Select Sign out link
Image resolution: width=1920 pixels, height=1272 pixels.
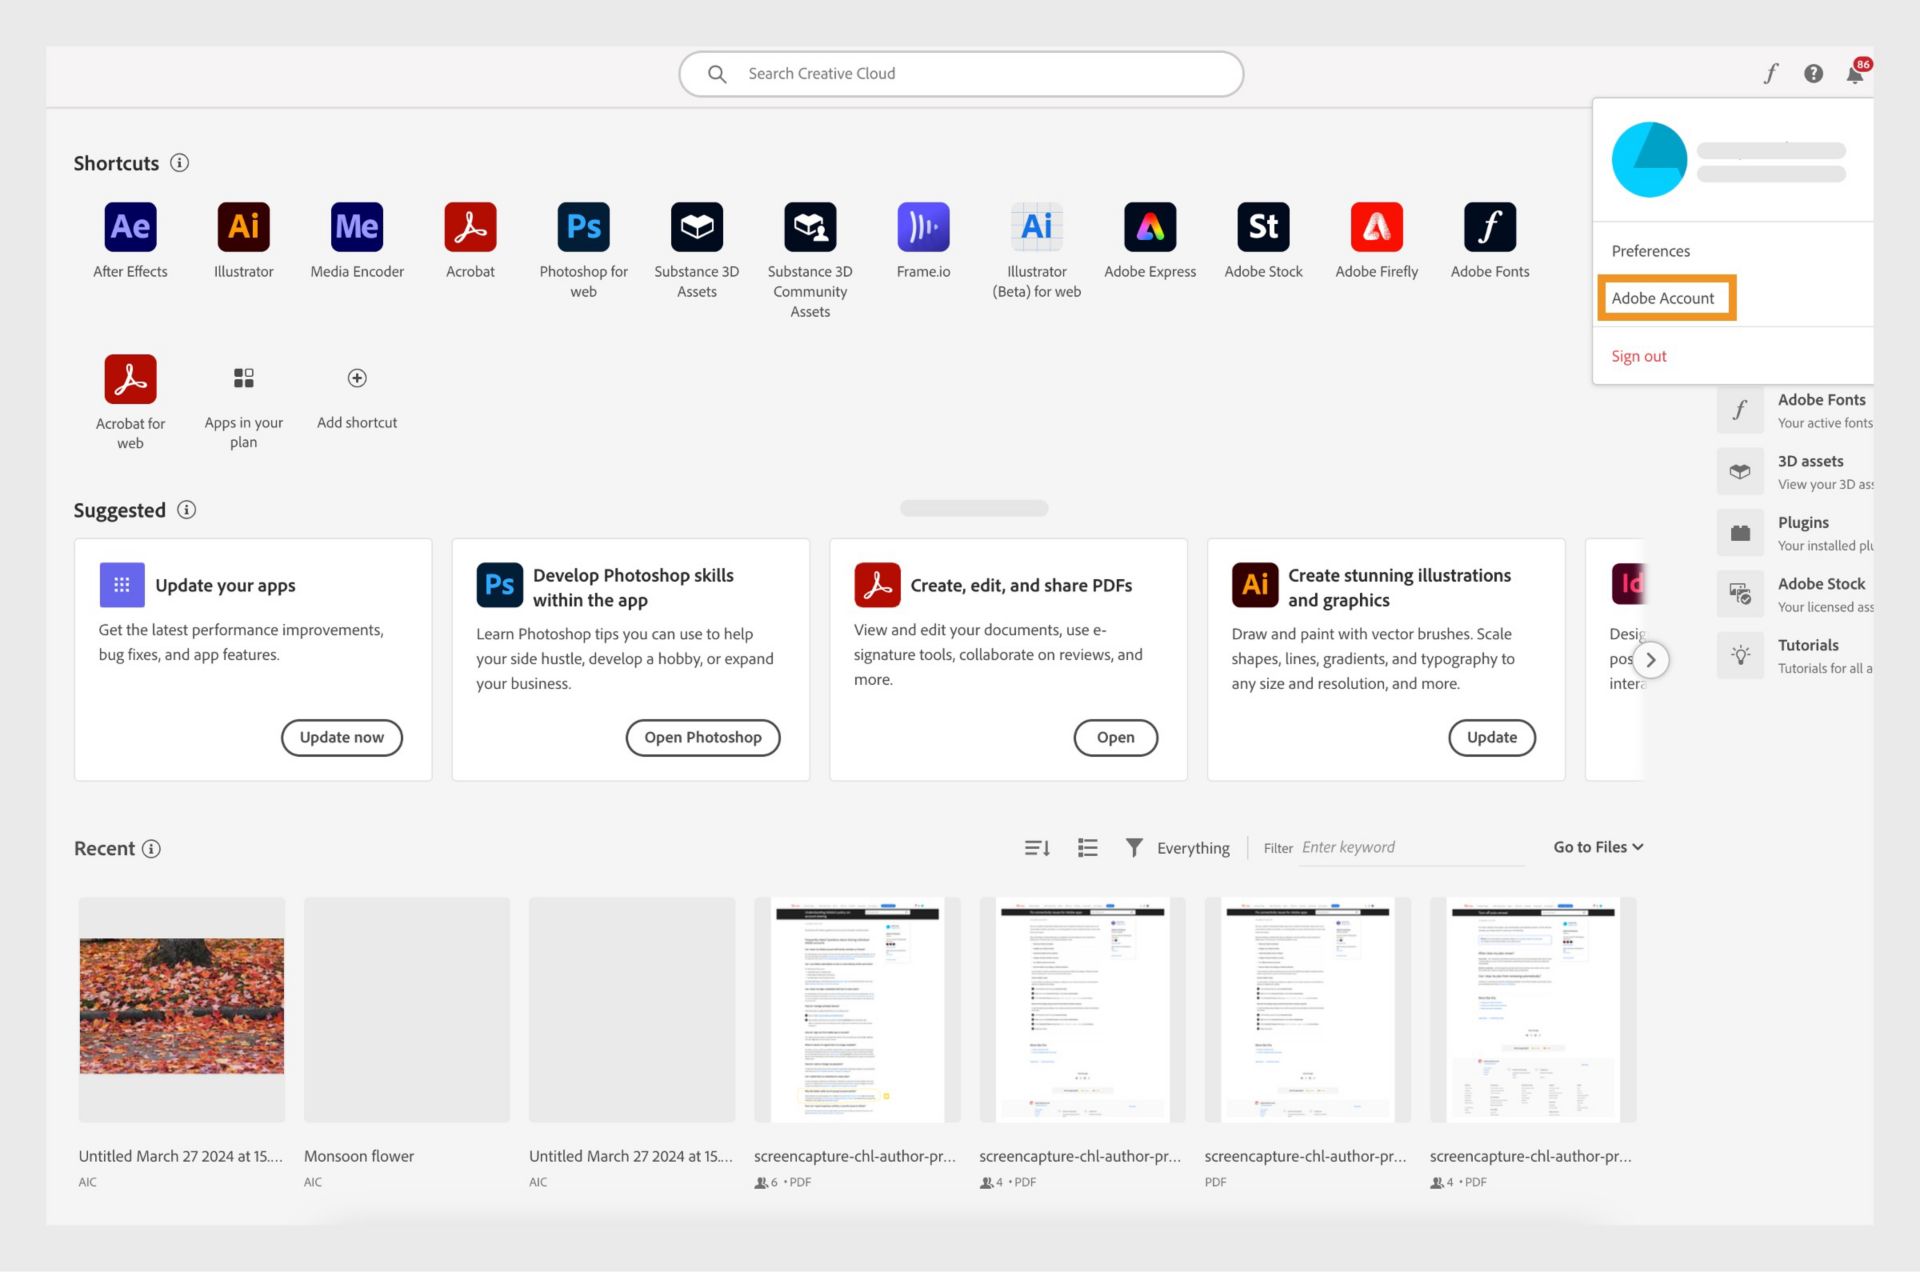point(1639,355)
